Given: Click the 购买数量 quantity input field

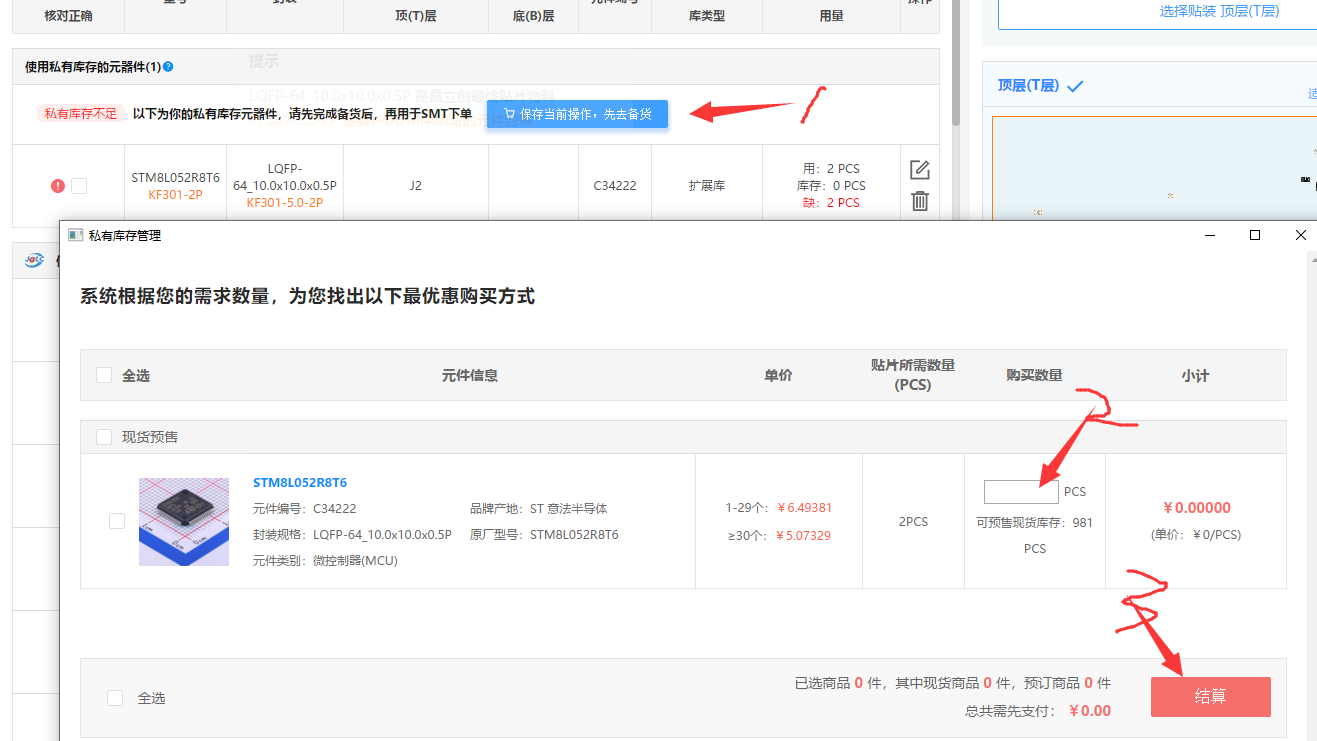Looking at the screenshot, I should (x=1021, y=492).
